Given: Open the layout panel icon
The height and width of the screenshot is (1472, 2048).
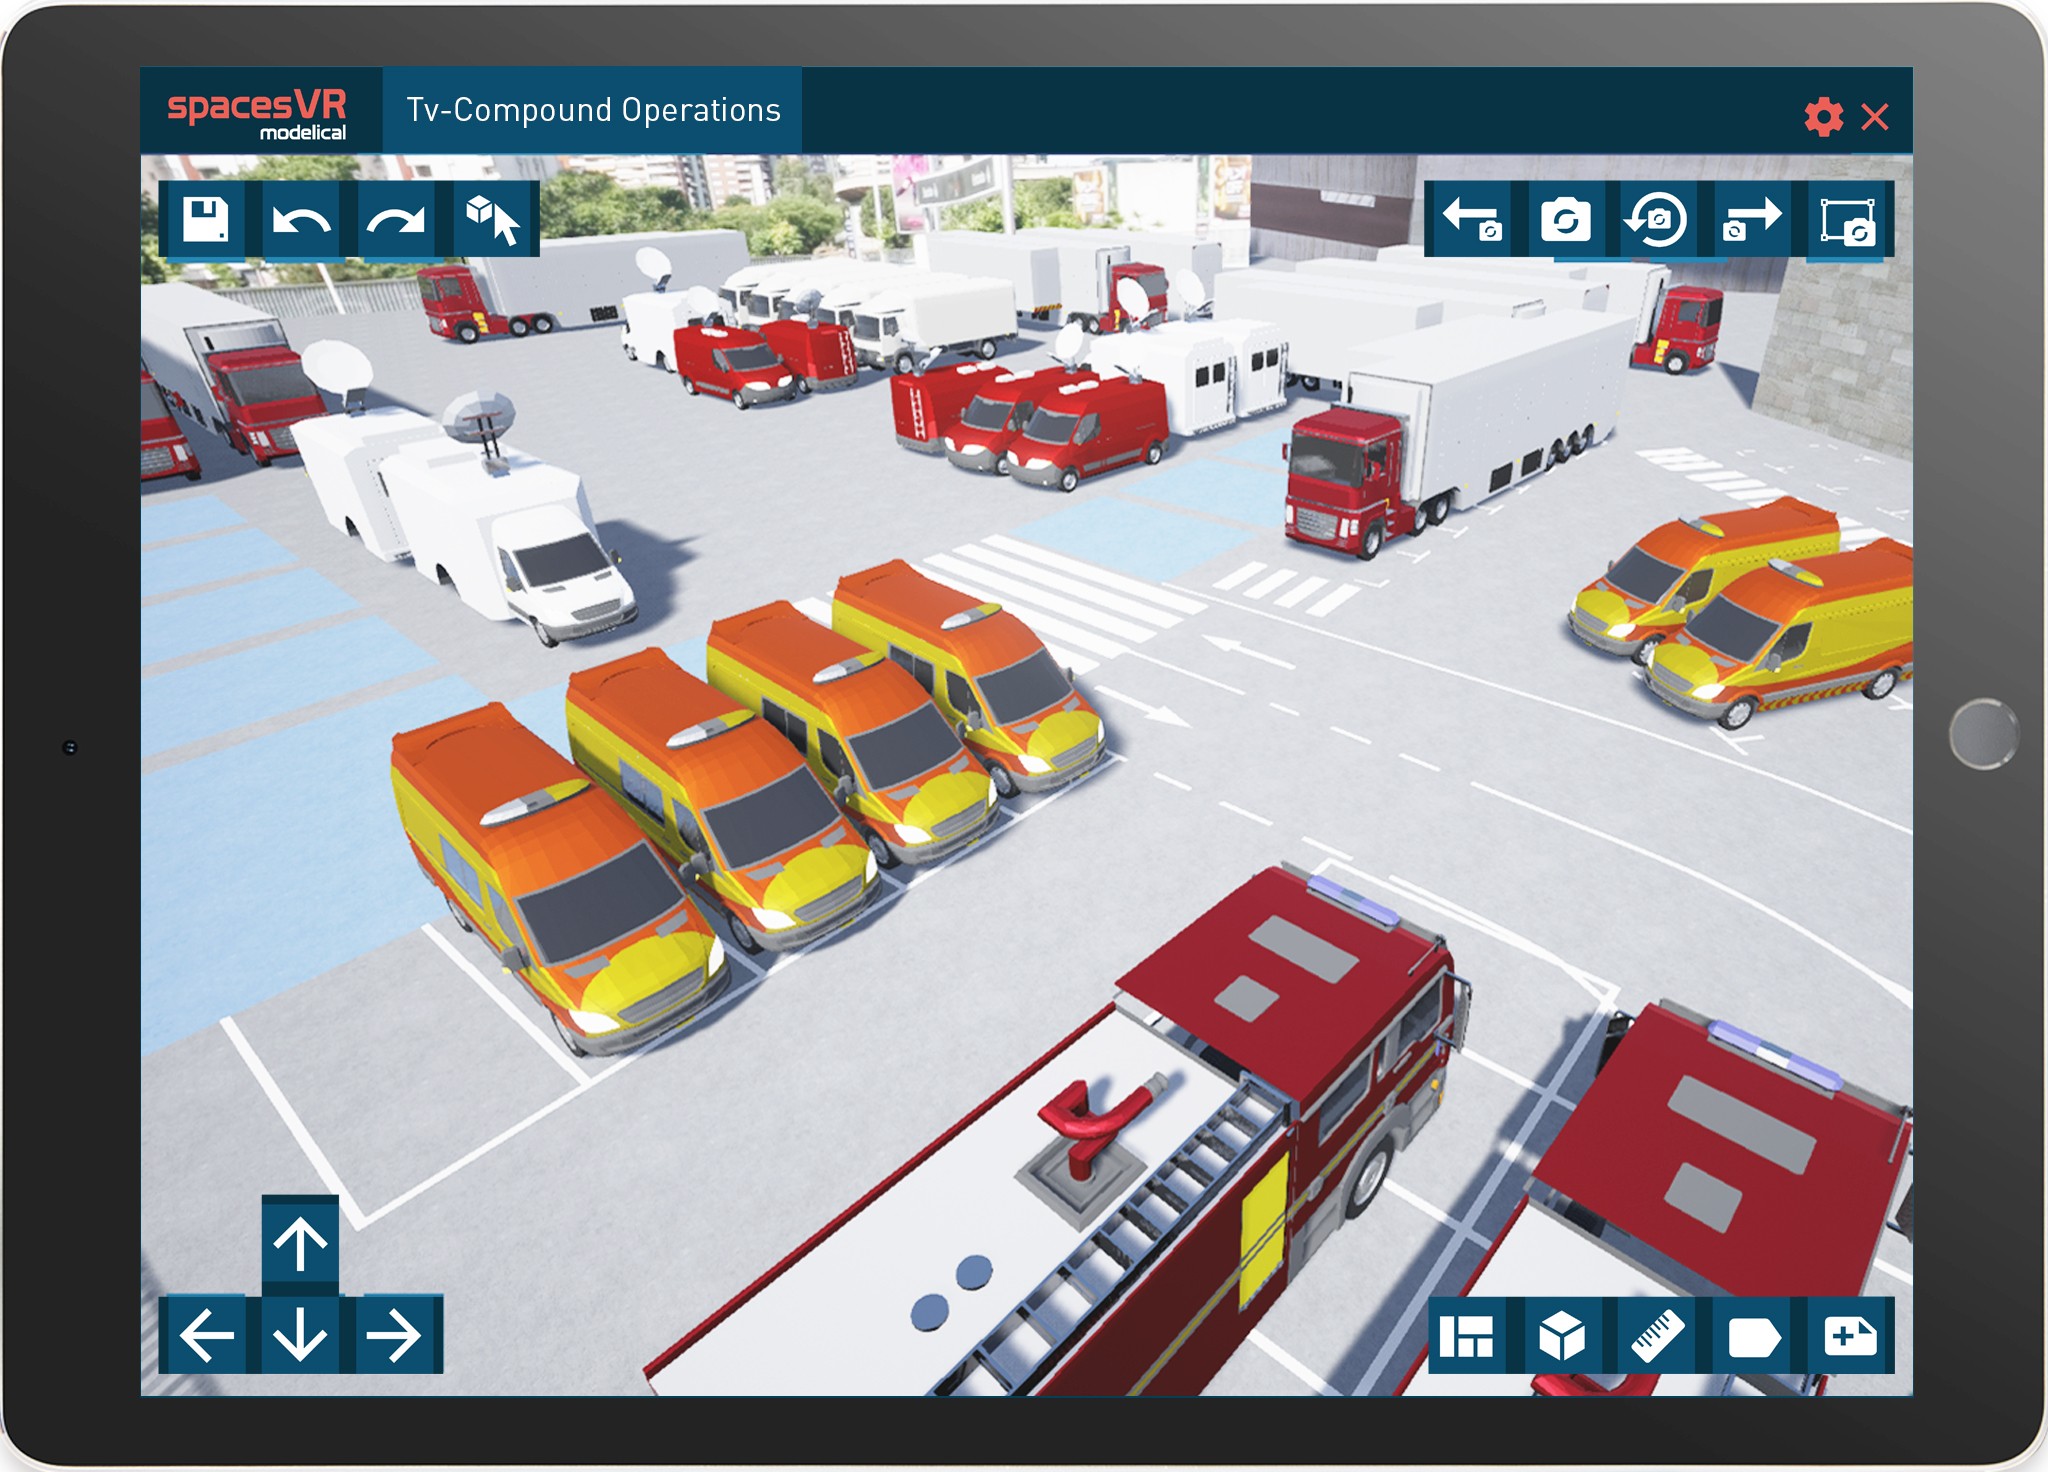Looking at the screenshot, I should tap(1467, 1335).
